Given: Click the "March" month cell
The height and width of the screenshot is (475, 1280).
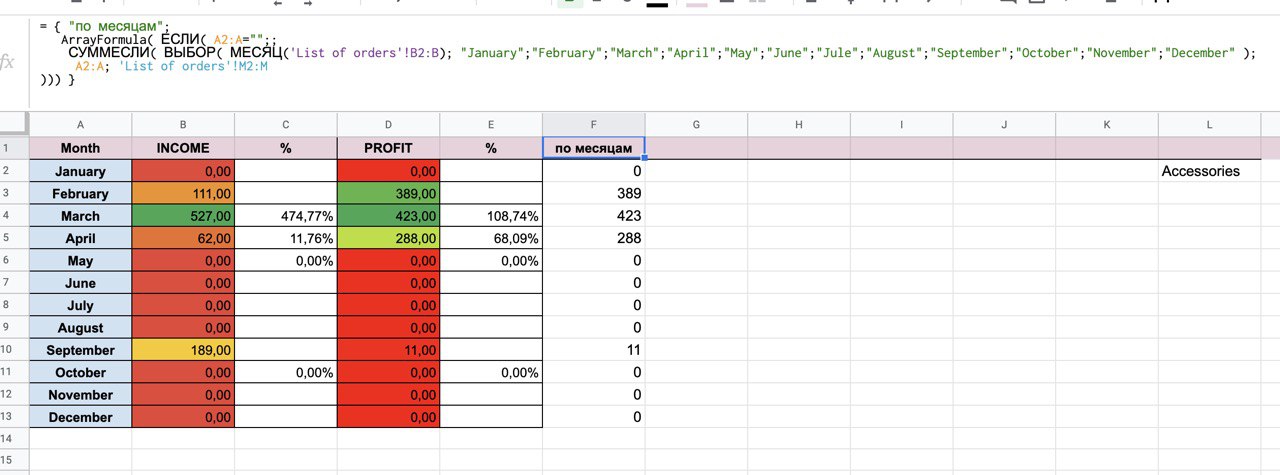Looking at the screenshot, I should [80, 215].
